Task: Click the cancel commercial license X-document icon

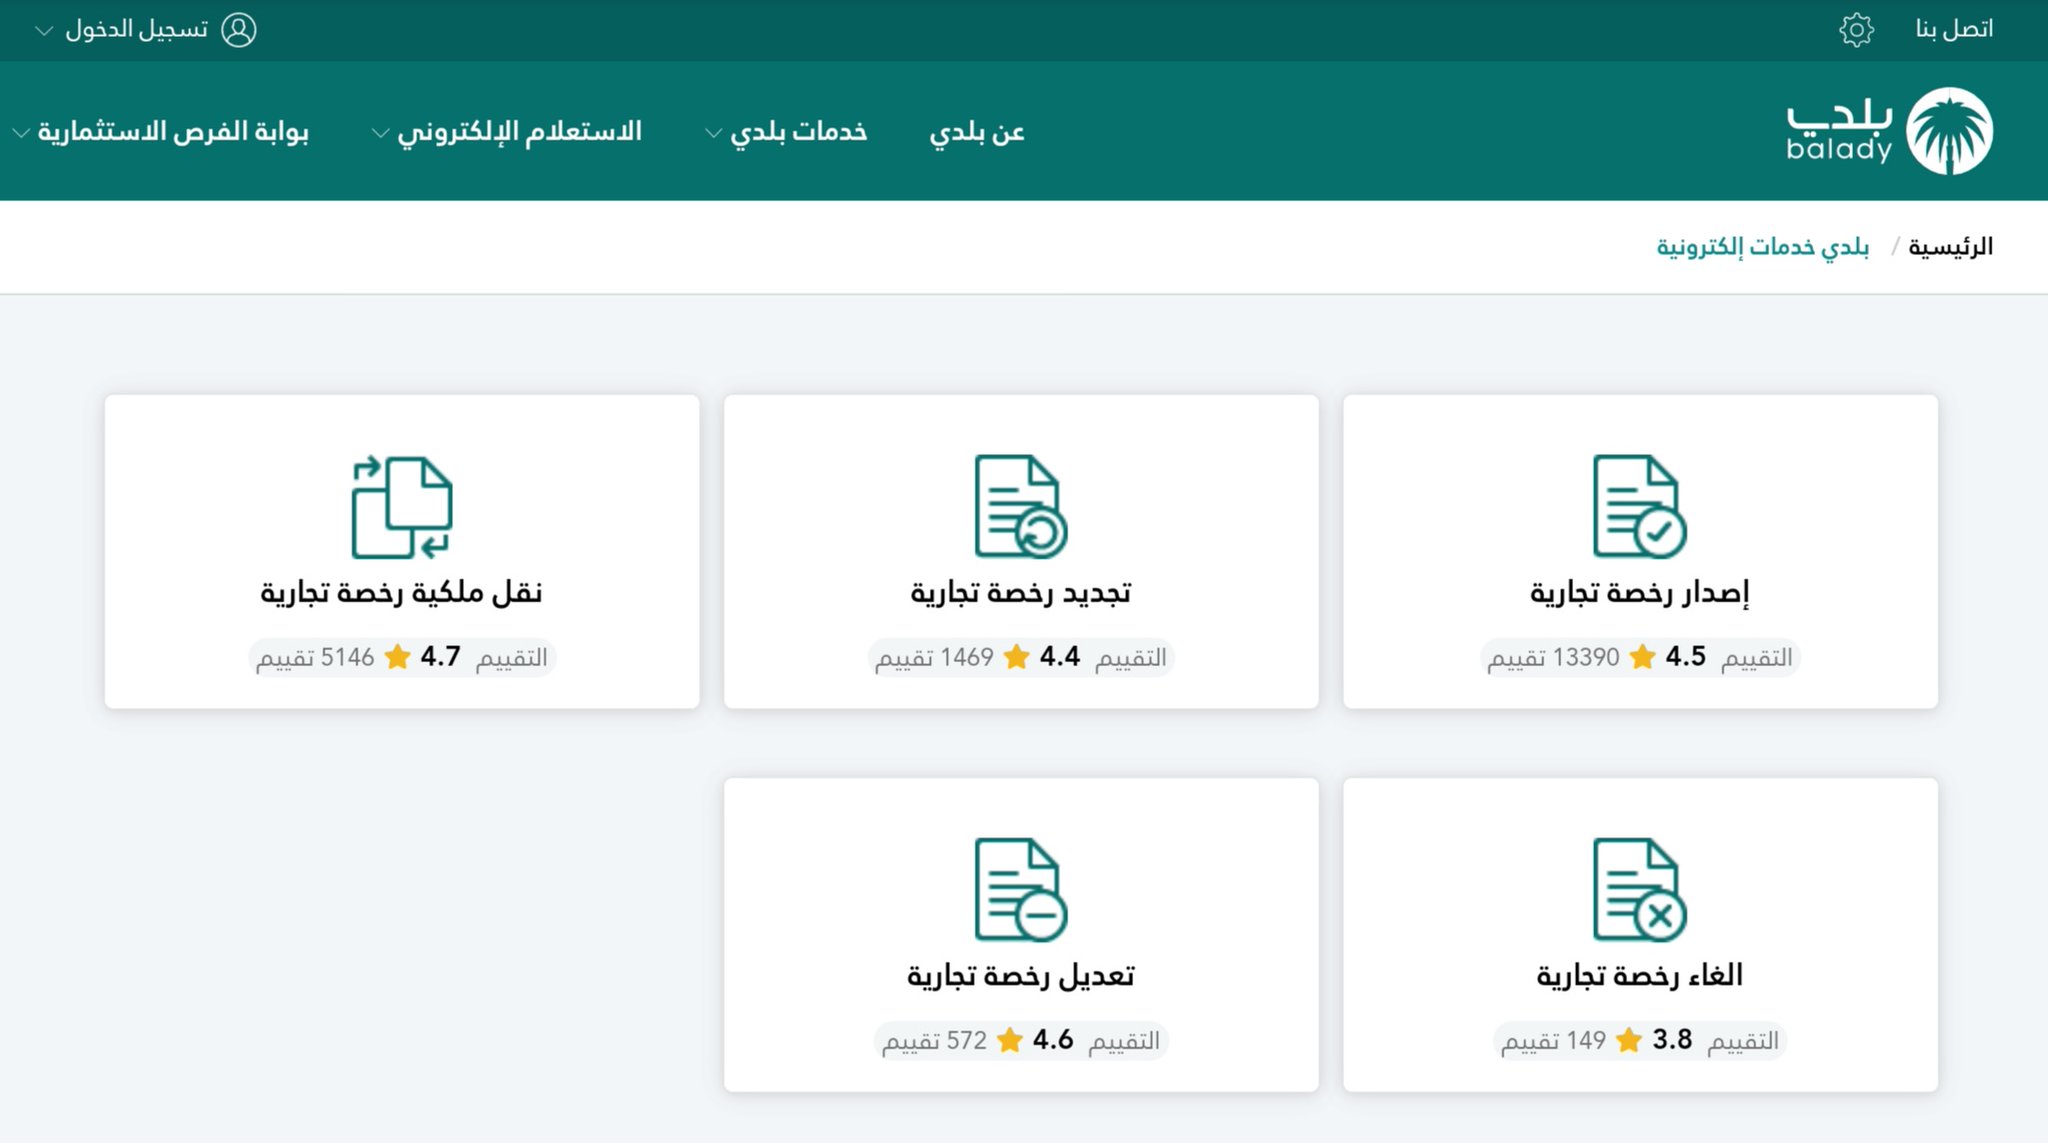Action: tap(1638, 890)
